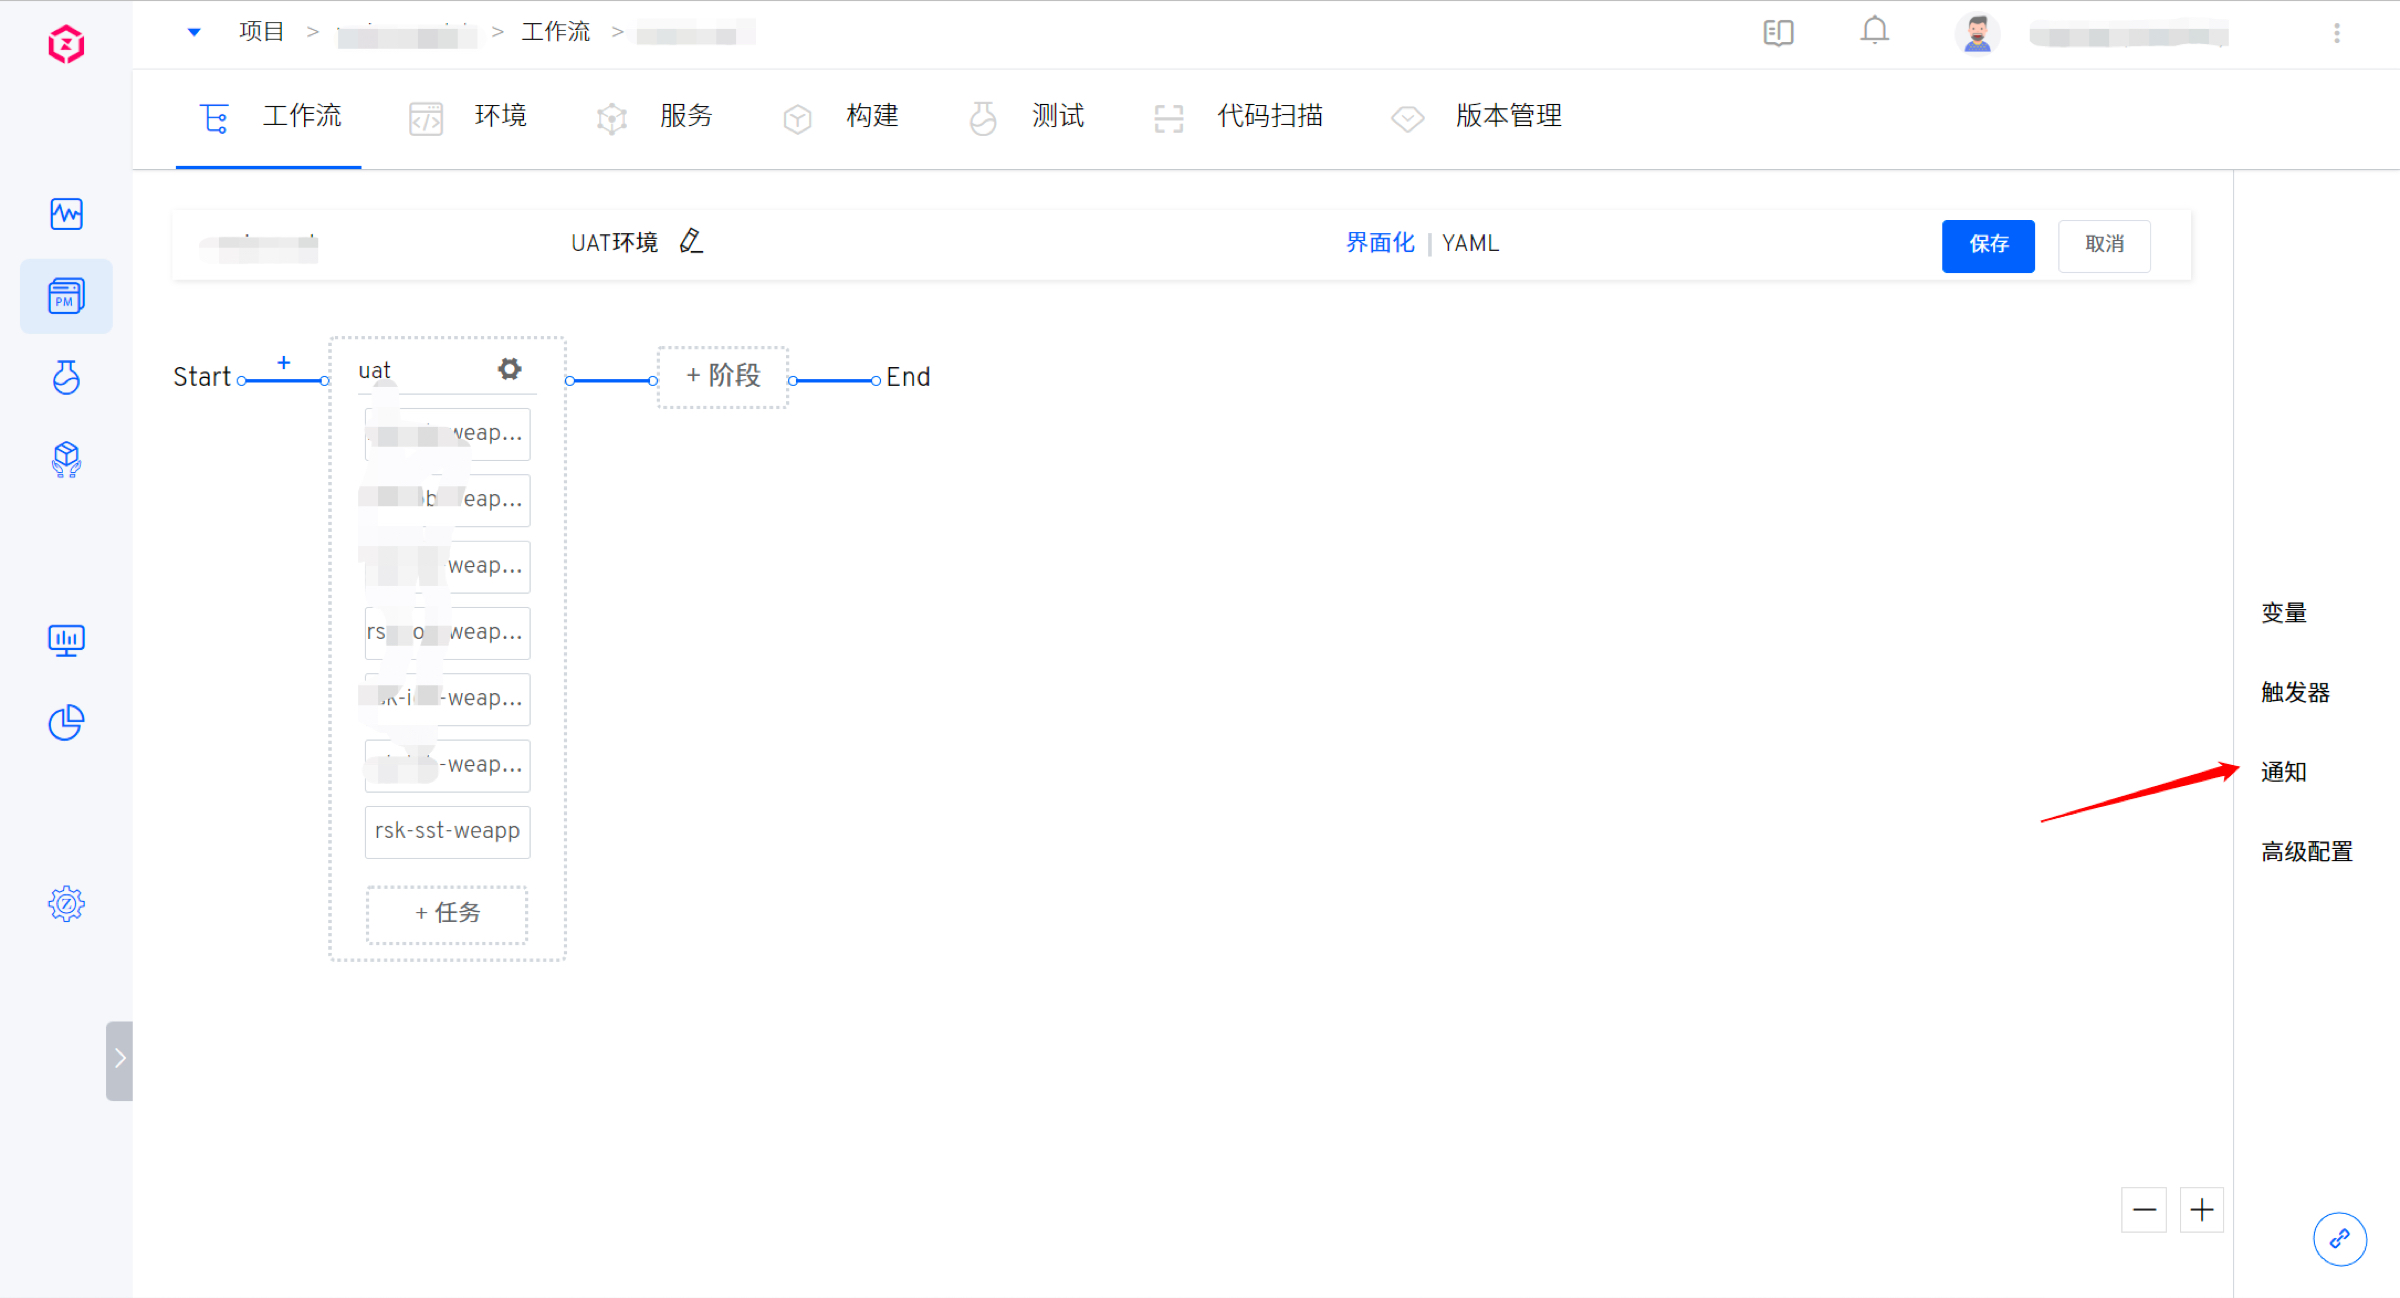Click the PM project sidebar icon
2400x1298 pixels.
(66, 296)
